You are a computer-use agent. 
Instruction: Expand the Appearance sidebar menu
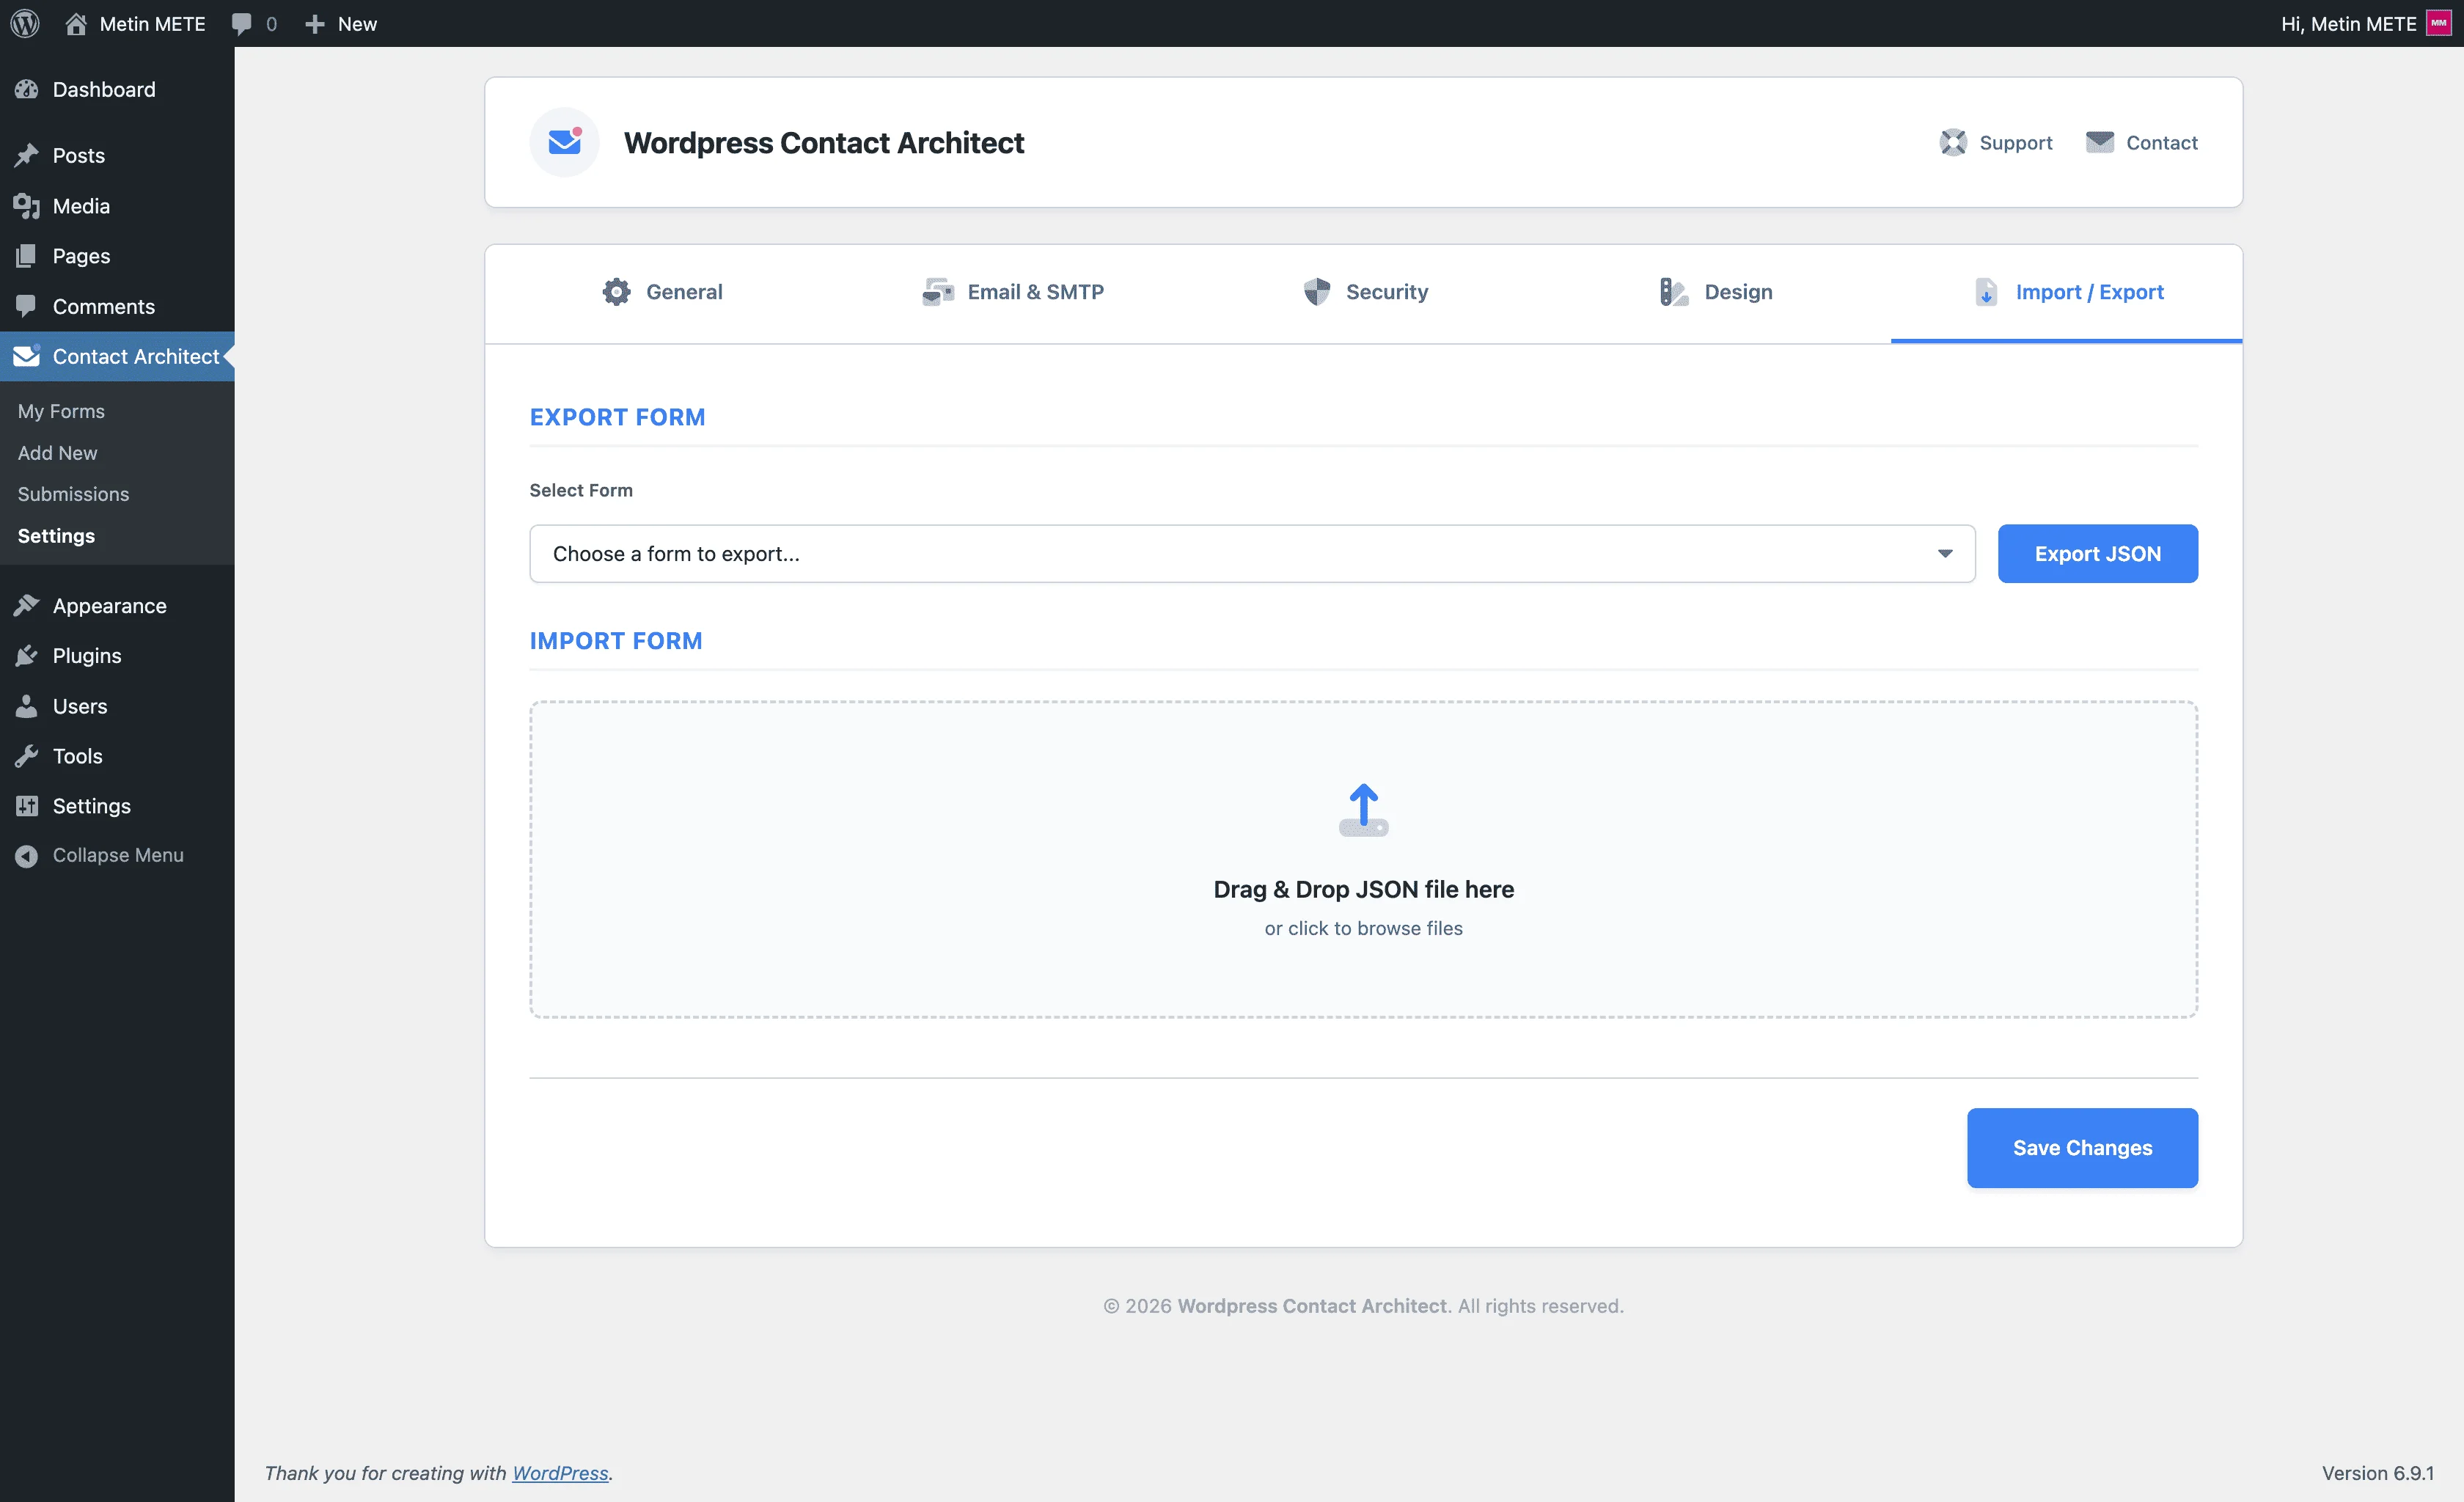click(x=109, y=606)
